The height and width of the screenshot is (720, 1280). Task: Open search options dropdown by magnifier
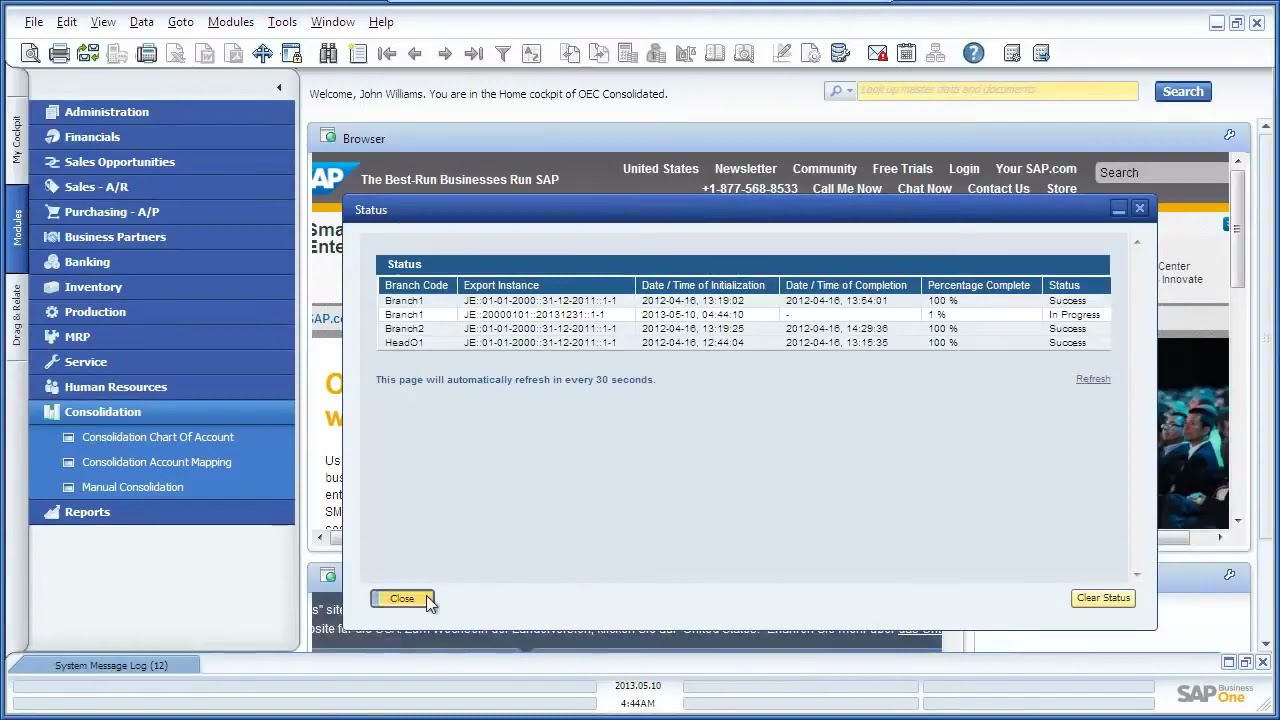tap(839, 91)
